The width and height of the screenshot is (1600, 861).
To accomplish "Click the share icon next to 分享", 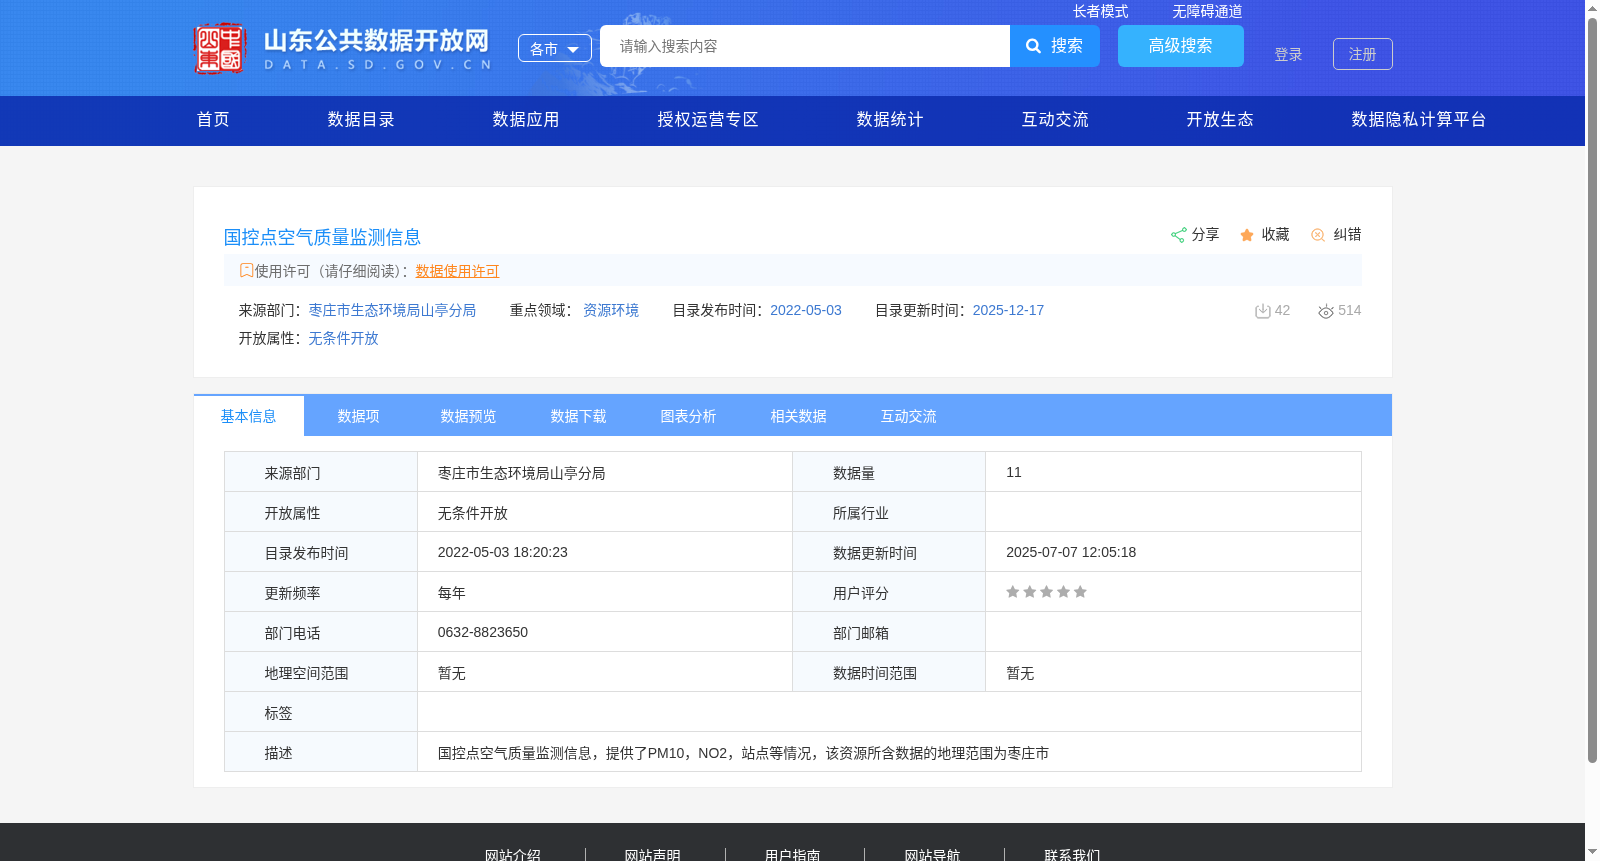I will coord(1178,235).
